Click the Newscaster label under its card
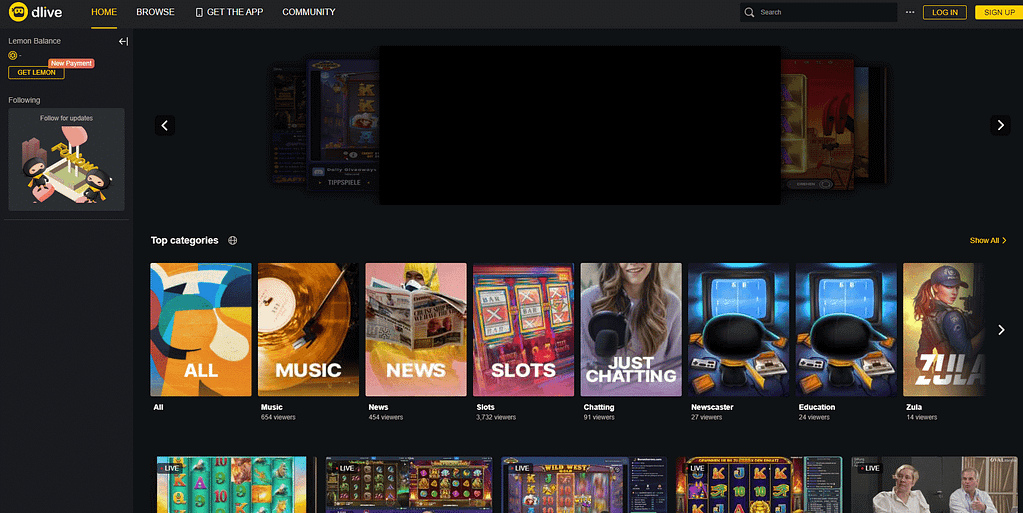The image size is (1023, 513). point(712,407)
